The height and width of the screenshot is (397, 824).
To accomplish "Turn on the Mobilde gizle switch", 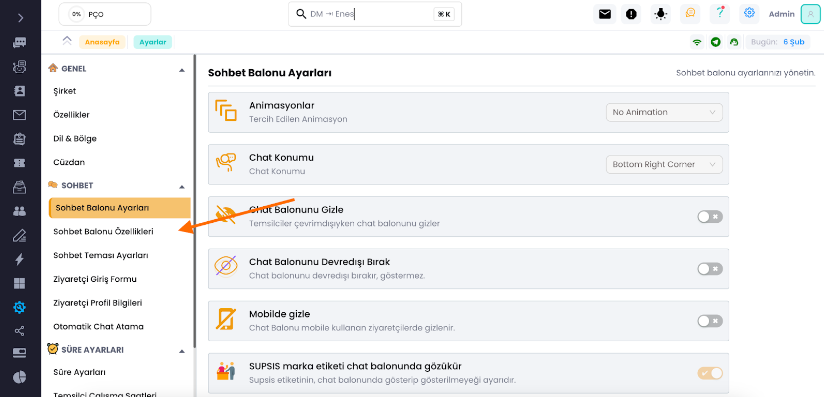I will (710, 321).
